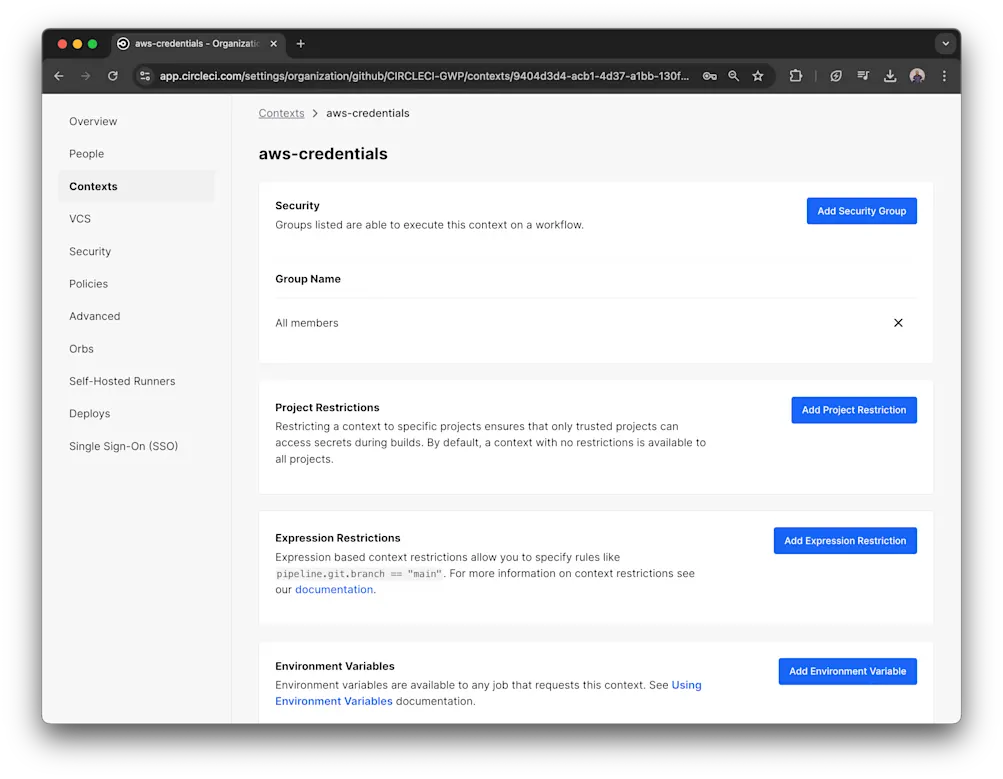Click the Contexts breadcrumb link
Image resolution: width=1003 pixels, height=779 pixels.
pos(281,113)
